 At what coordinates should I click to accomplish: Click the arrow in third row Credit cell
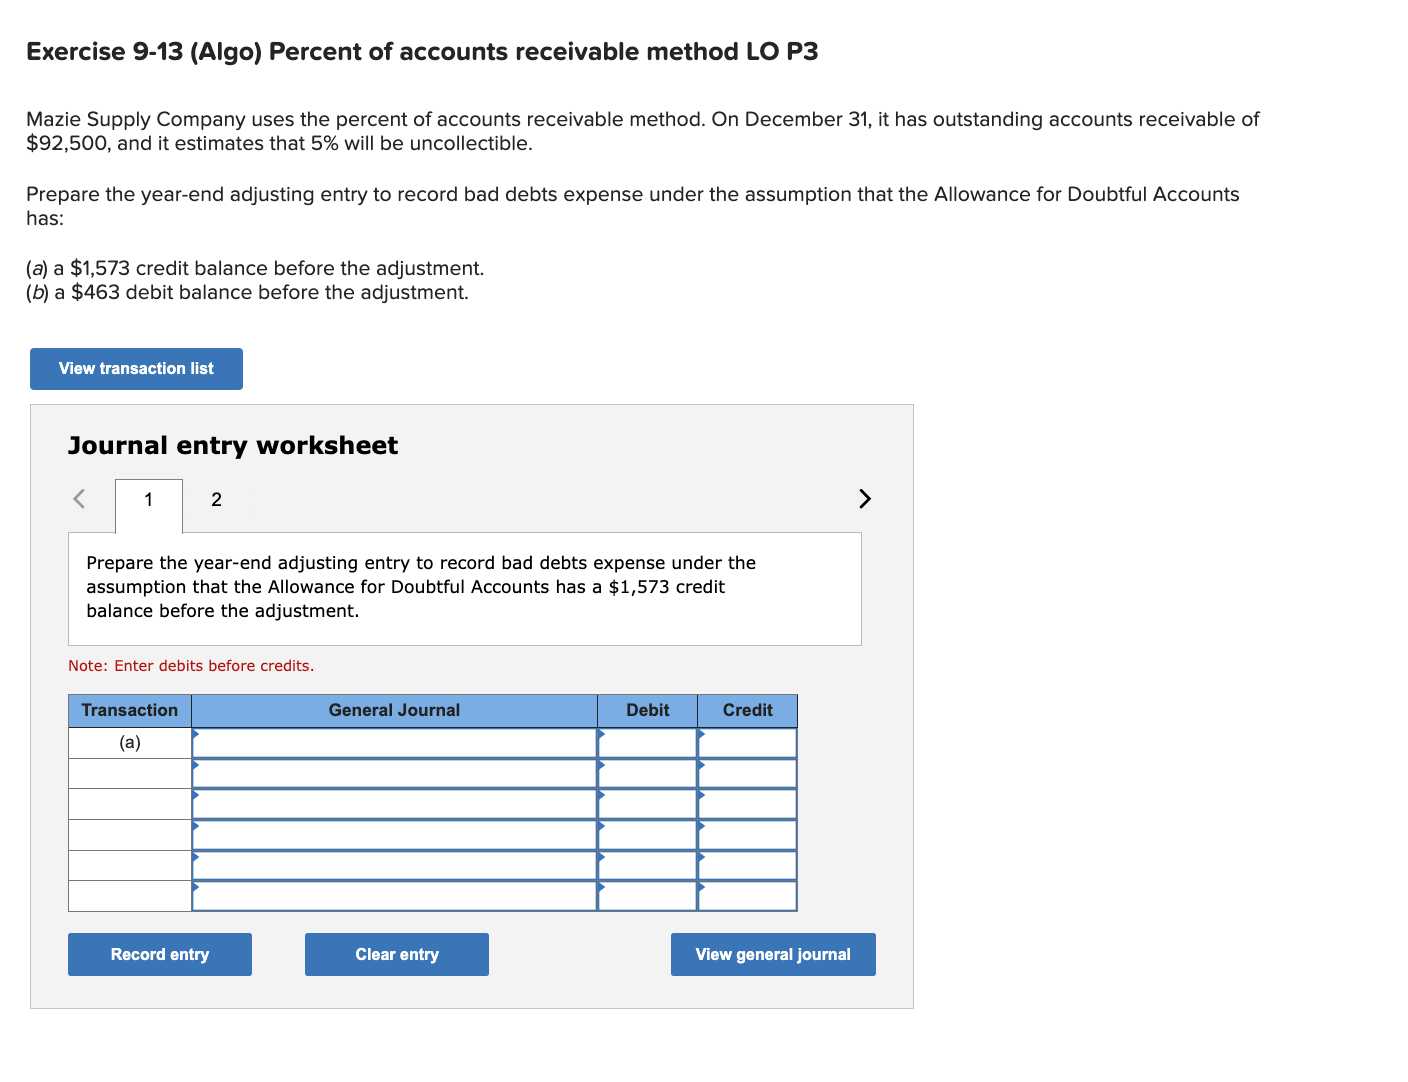click(702, 798)
